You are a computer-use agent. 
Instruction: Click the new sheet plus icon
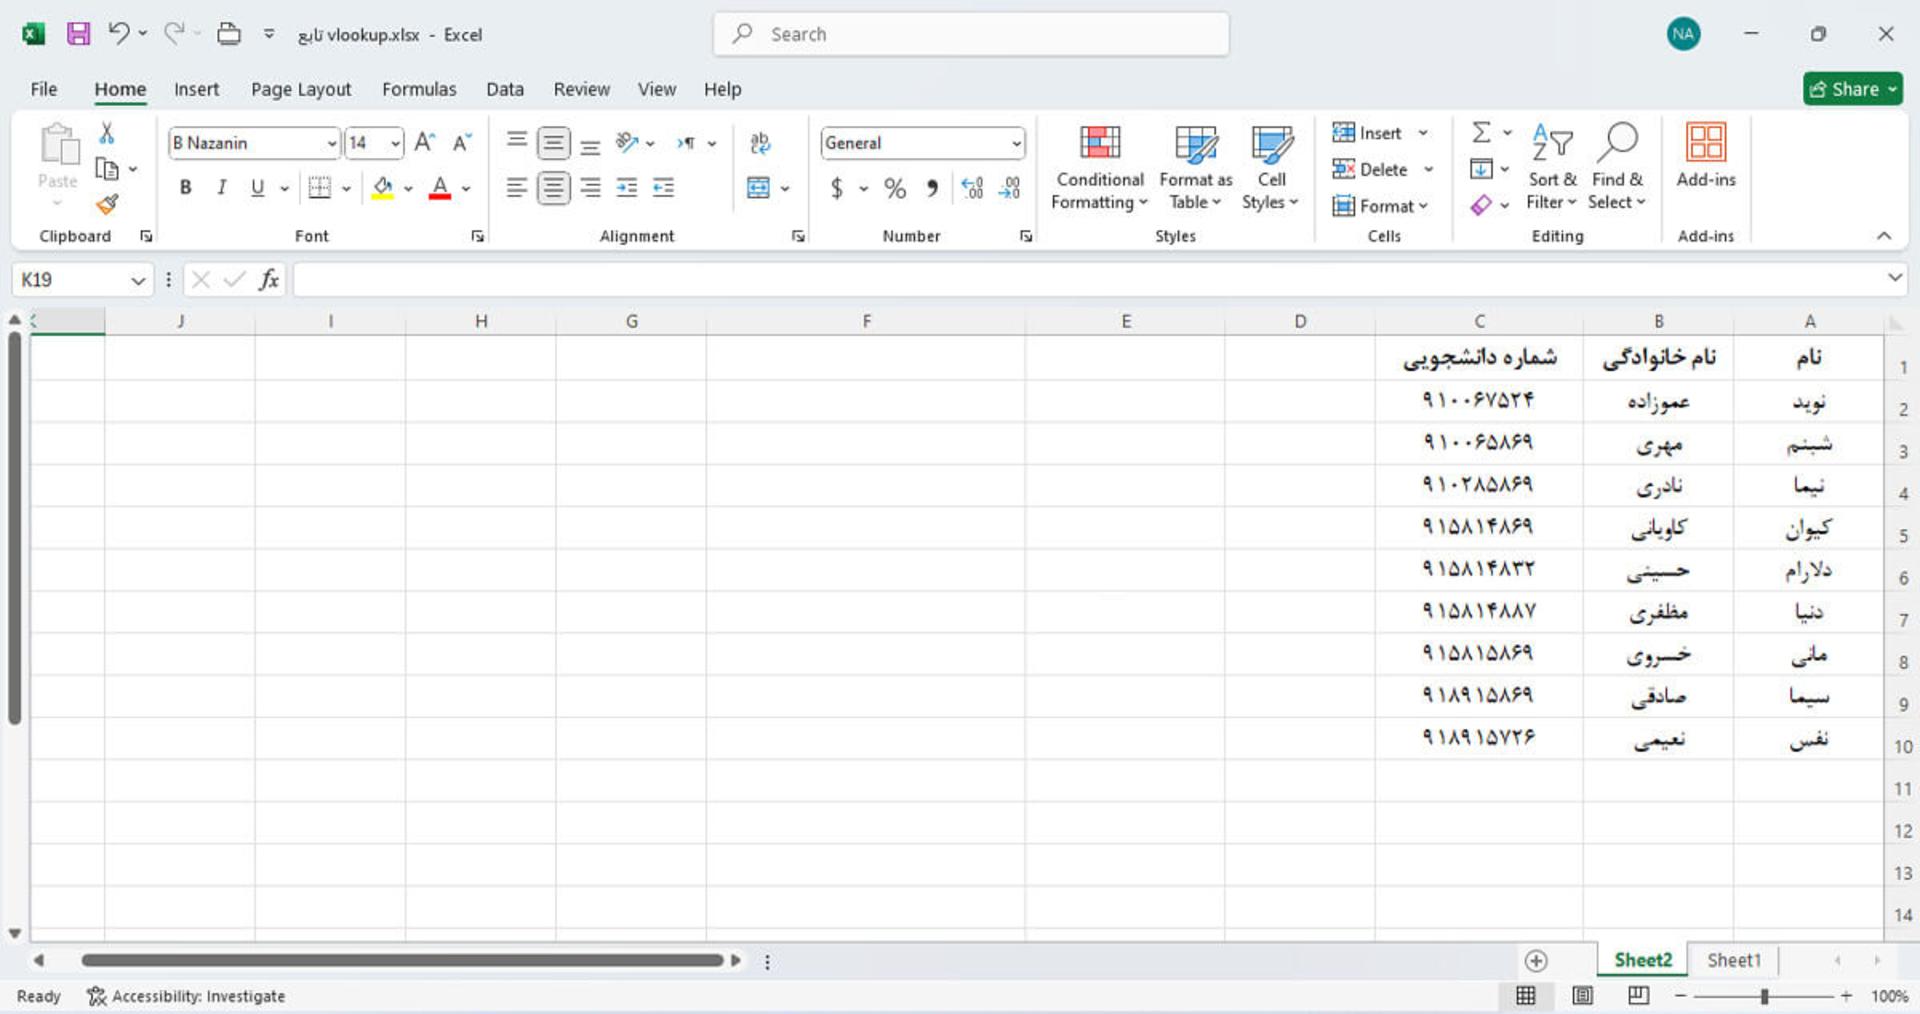coord(1536,961)
